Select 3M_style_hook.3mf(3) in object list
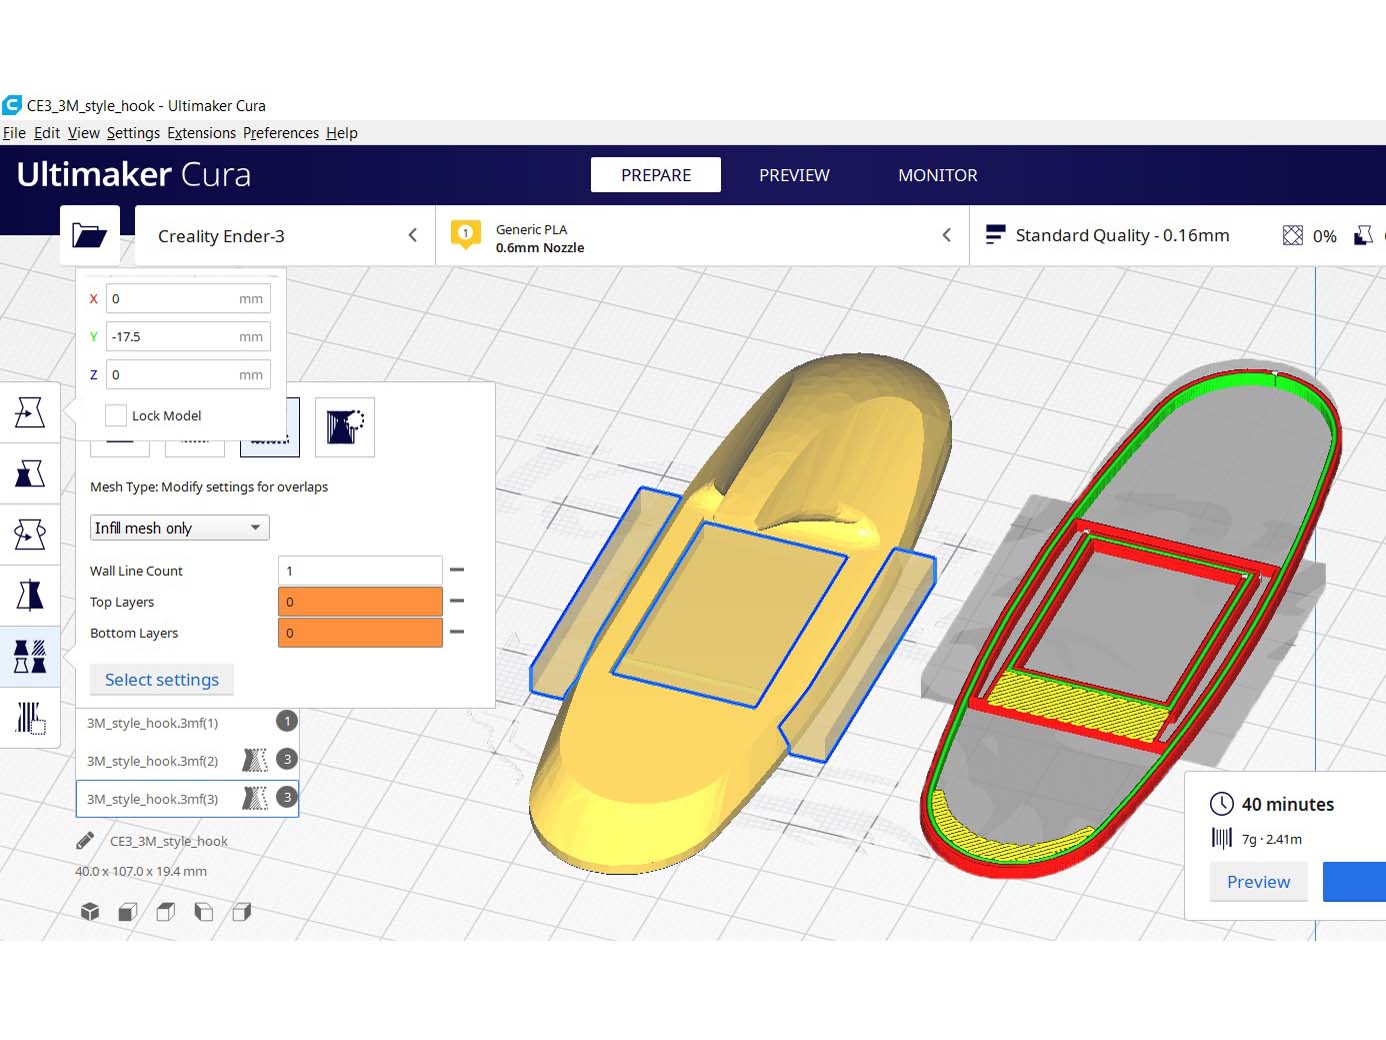1386x1040 pixels. pyautogui.click(x=187, y=798)
